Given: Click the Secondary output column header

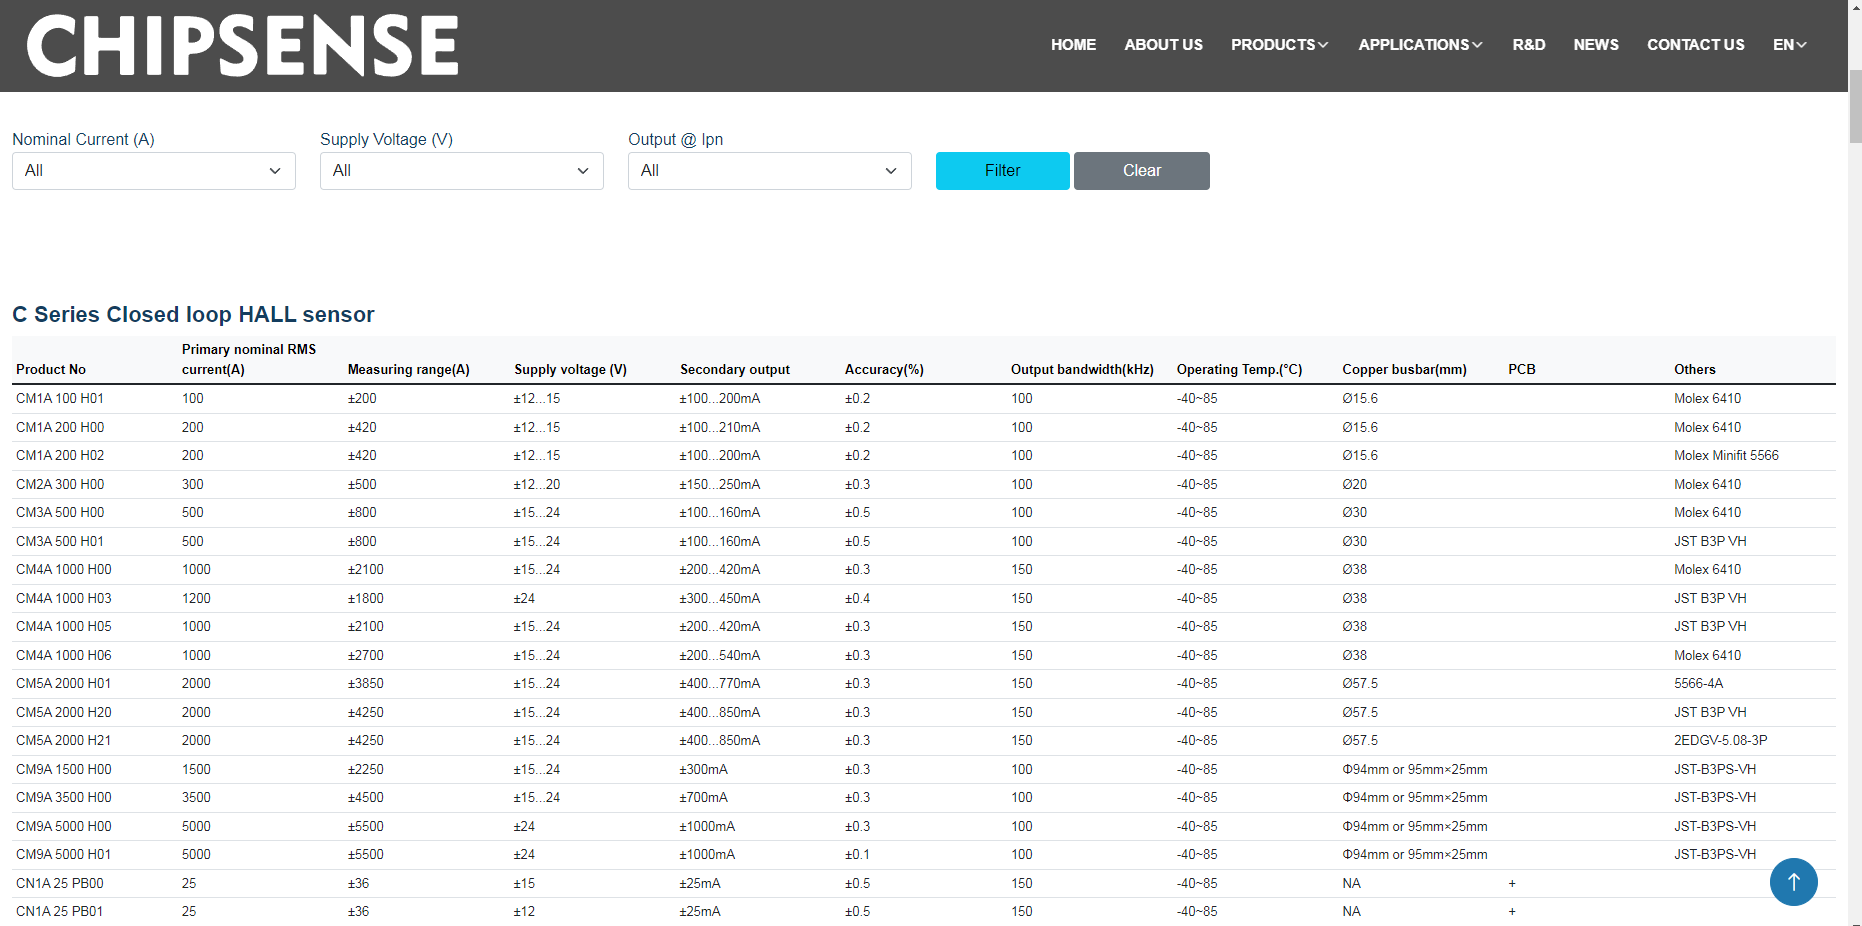Looking at the screenshot, I should point(735,369).
